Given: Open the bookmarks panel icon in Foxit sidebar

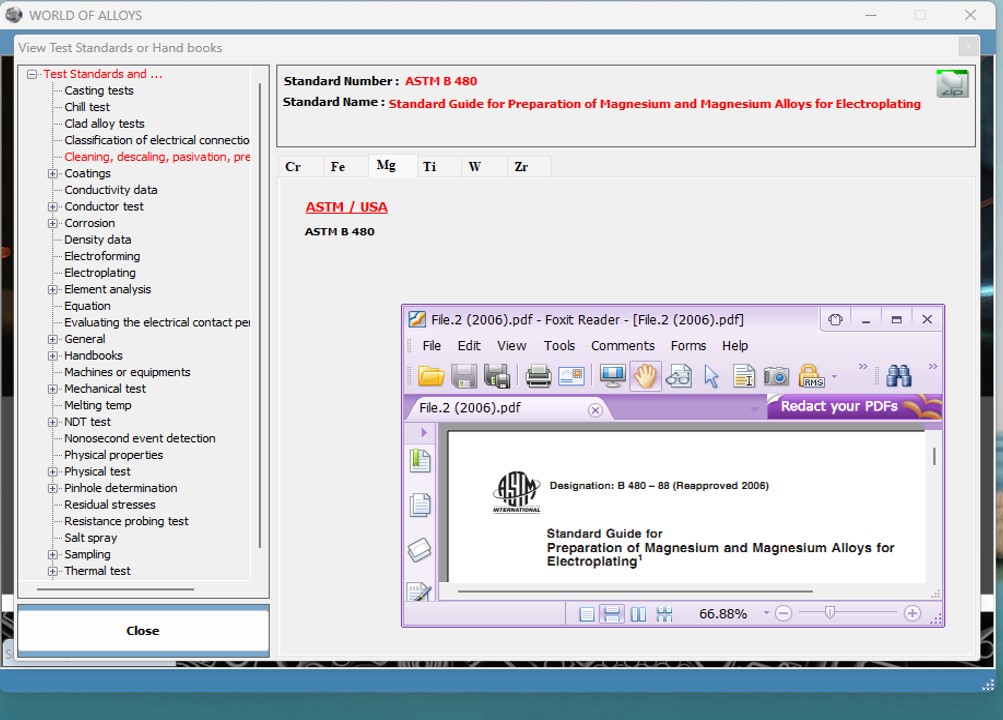Looking at the screenshot, I should point(420,461).
